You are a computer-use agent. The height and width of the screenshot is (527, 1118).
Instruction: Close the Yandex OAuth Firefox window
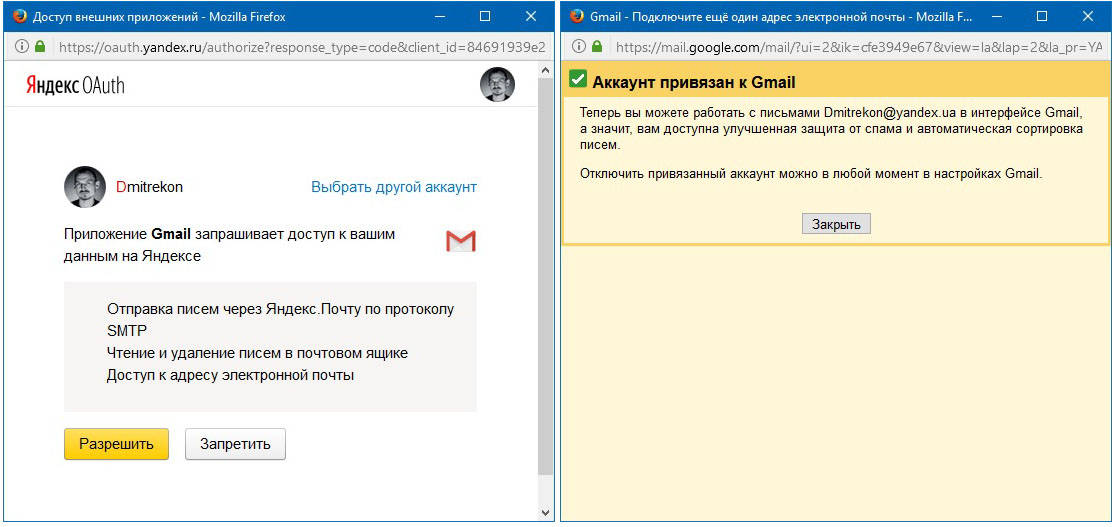(530, 16)
